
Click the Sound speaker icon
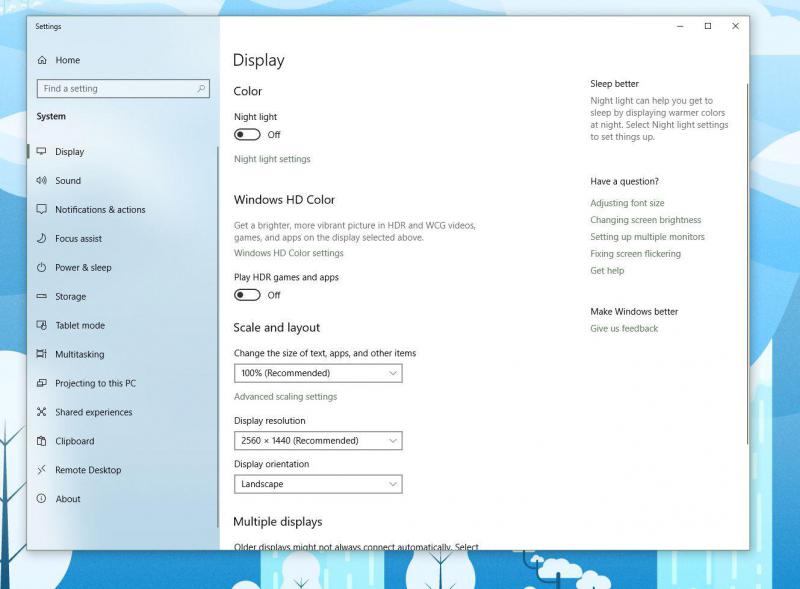tap(42, 181)
